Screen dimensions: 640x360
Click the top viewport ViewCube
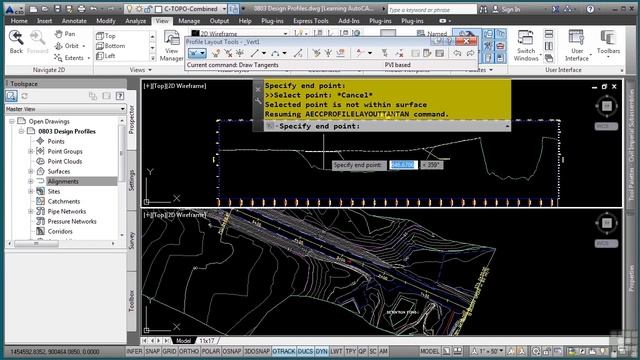(607, 106)
